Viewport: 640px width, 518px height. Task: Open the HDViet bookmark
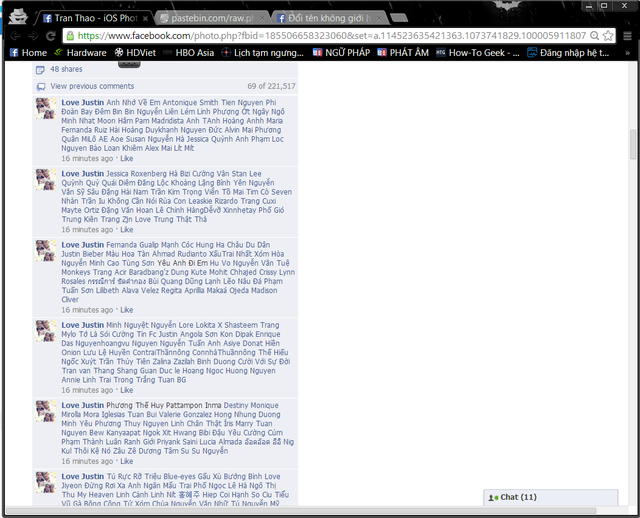pyautogui.click(x=135, y=53)
